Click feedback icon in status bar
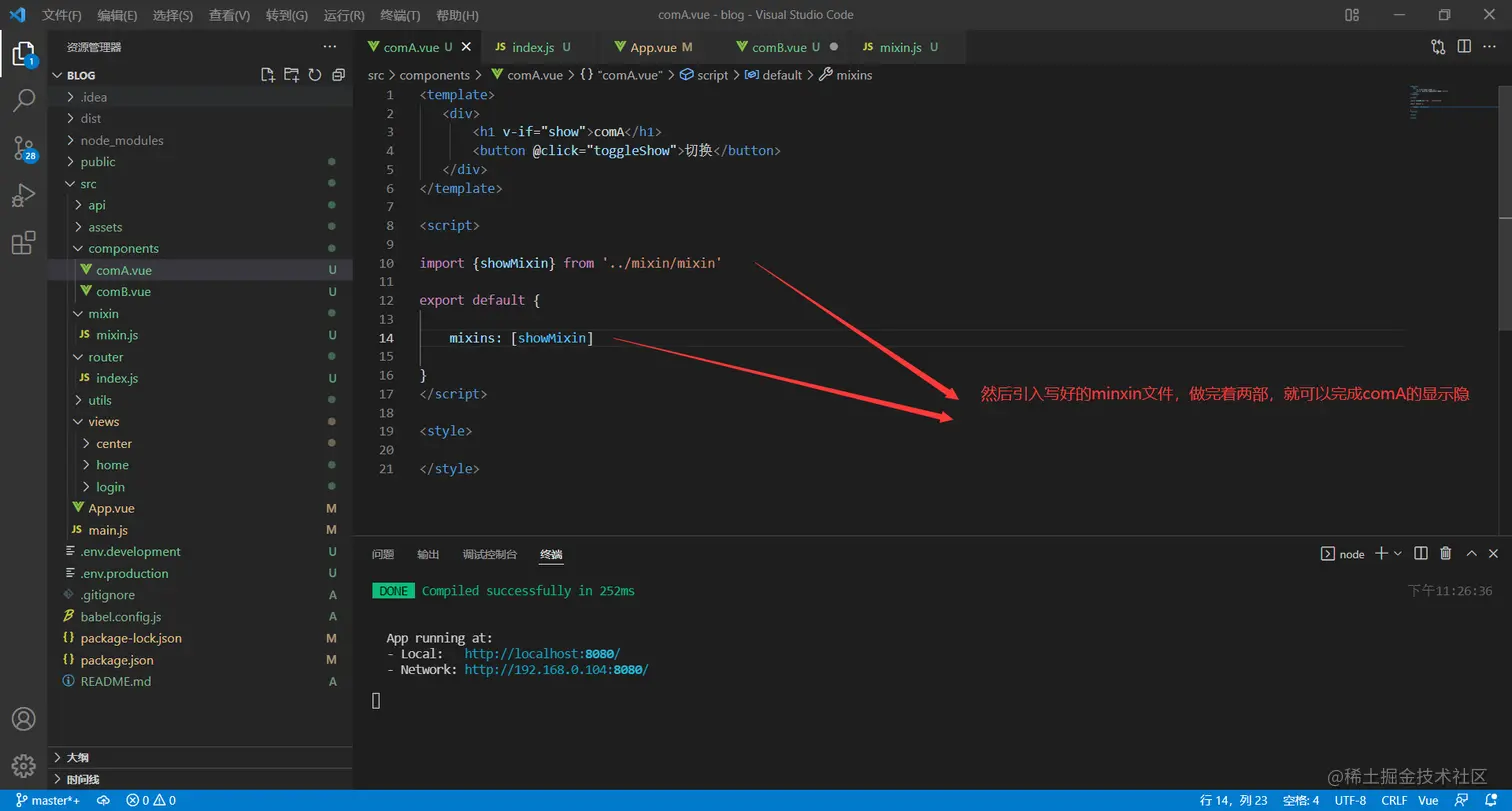Screen dimensions: 1512x811 pyautogui.click(x=1463, y=800)
